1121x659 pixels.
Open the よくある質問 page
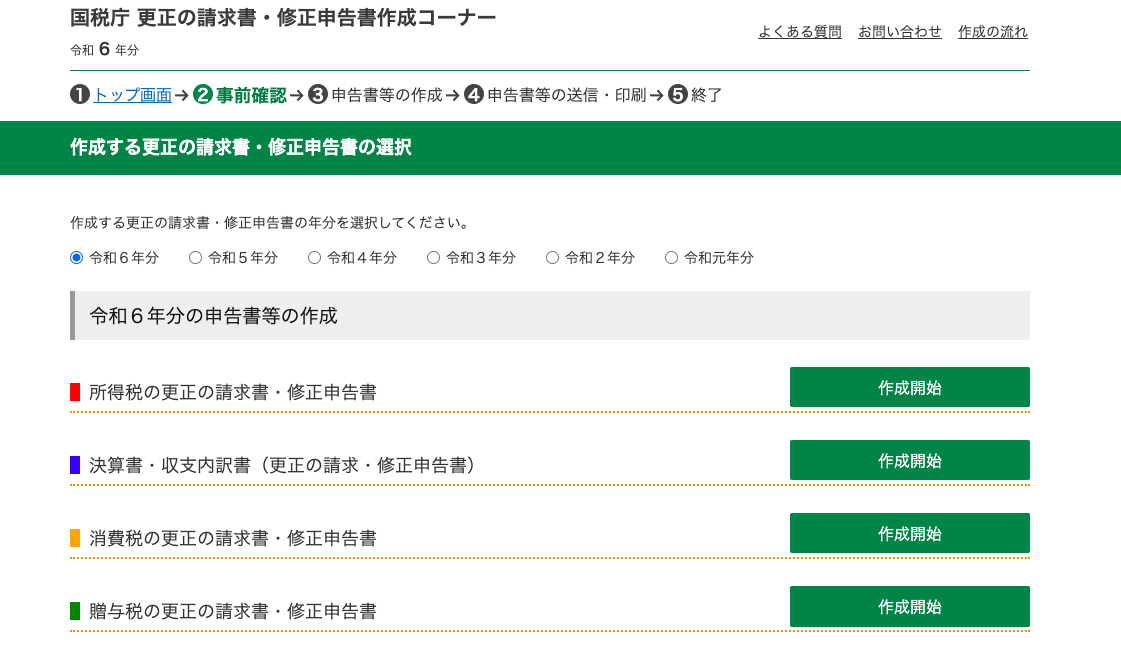(x=799, y=31)
